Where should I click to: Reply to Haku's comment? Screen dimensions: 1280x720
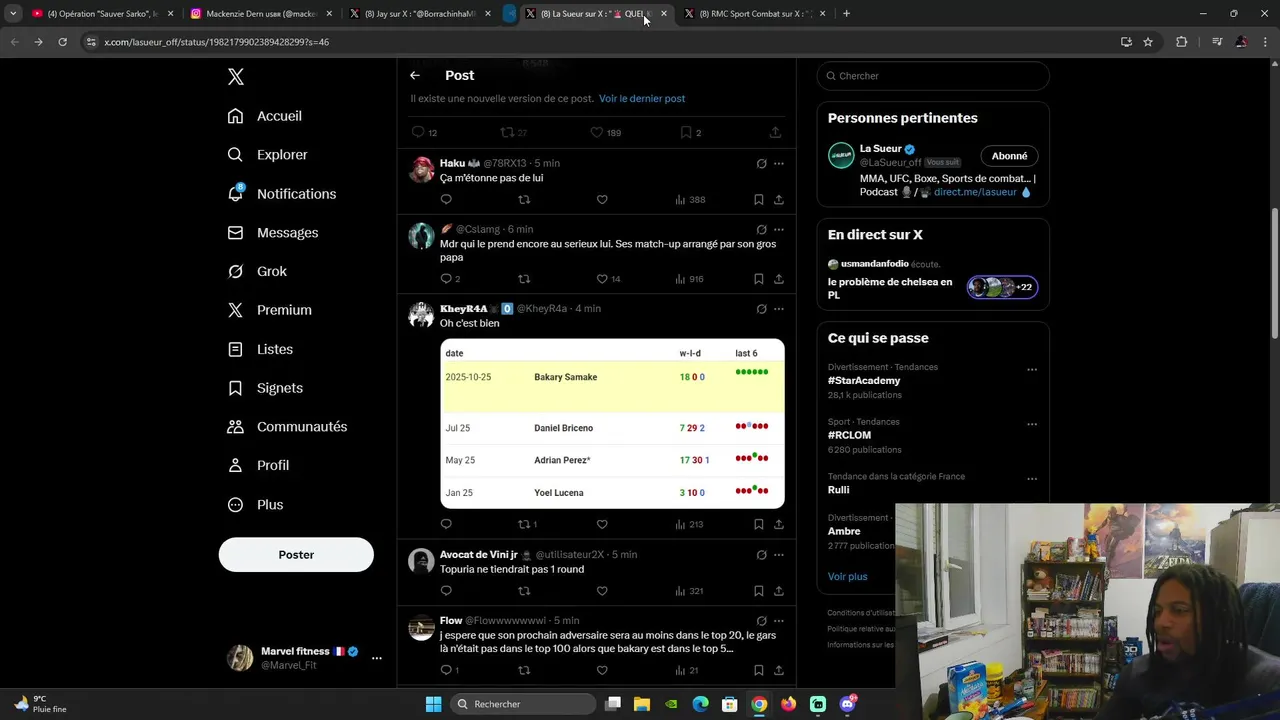[446, 200]
